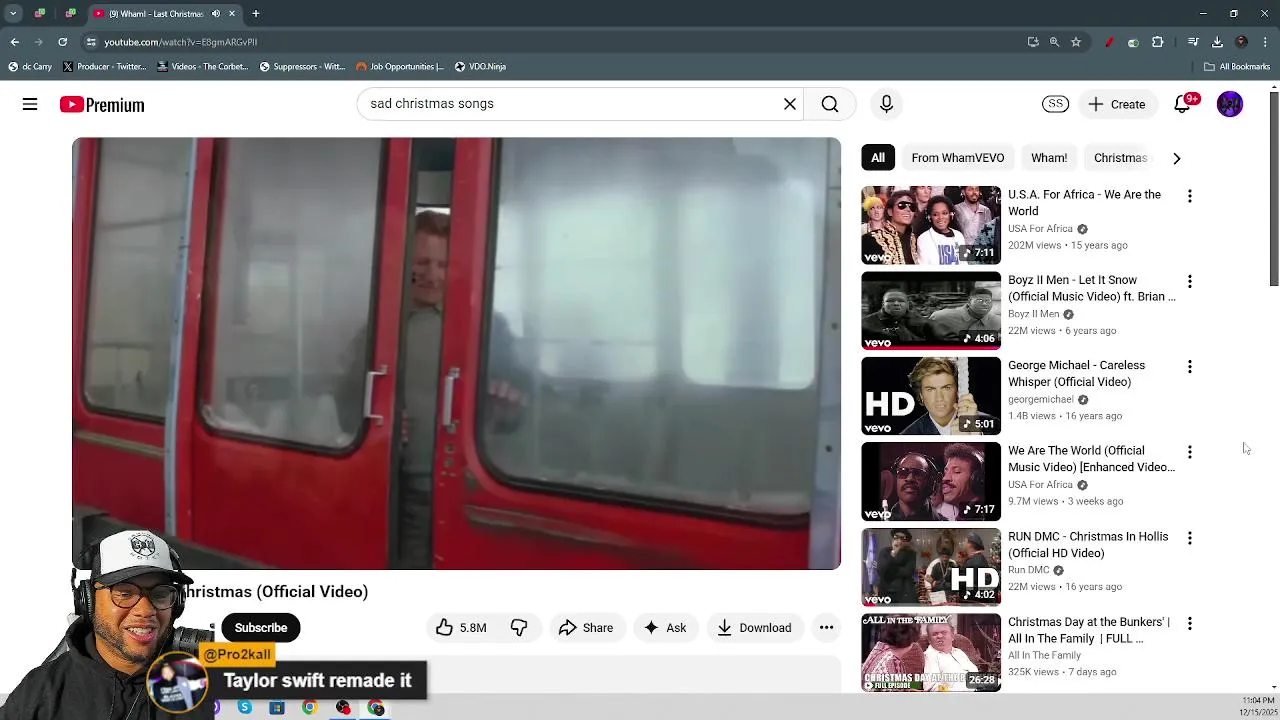Select the Christmas filter chip

(1120, 158)
